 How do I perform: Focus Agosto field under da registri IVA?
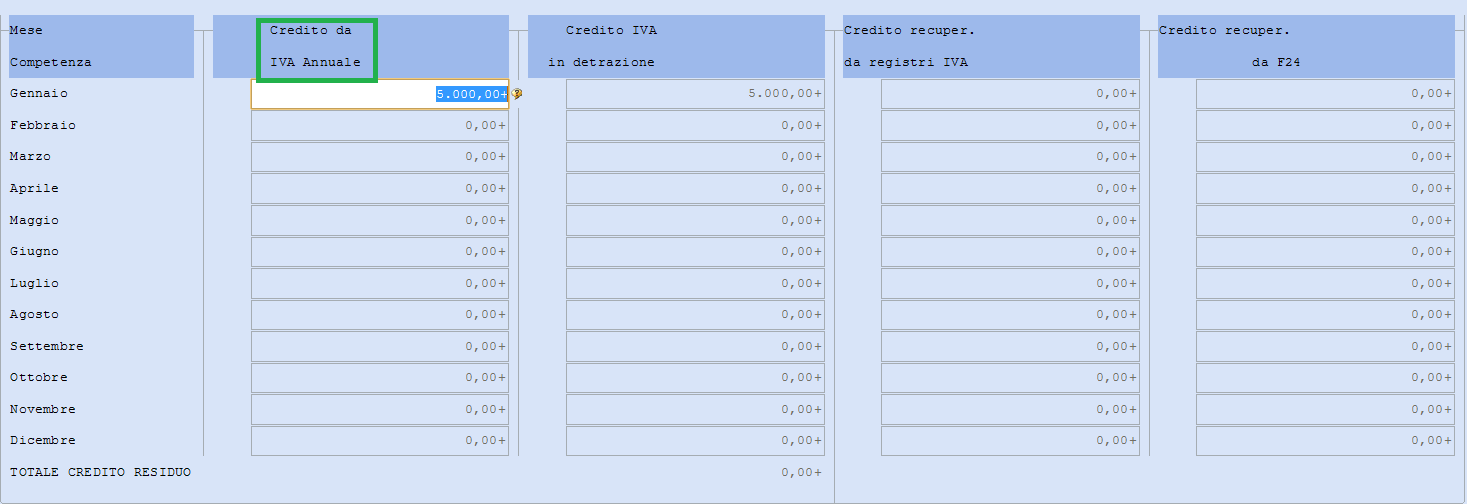click(1010, 314)
